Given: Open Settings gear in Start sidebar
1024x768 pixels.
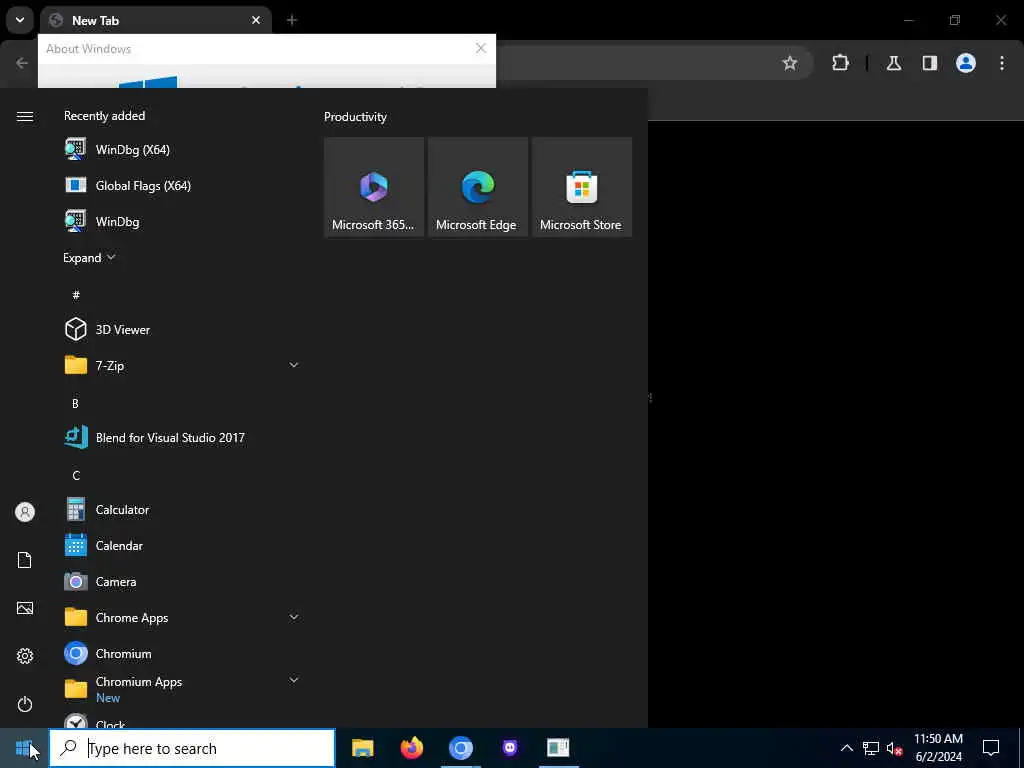Looking at the screenshot, I should click(x=25, y=656).
